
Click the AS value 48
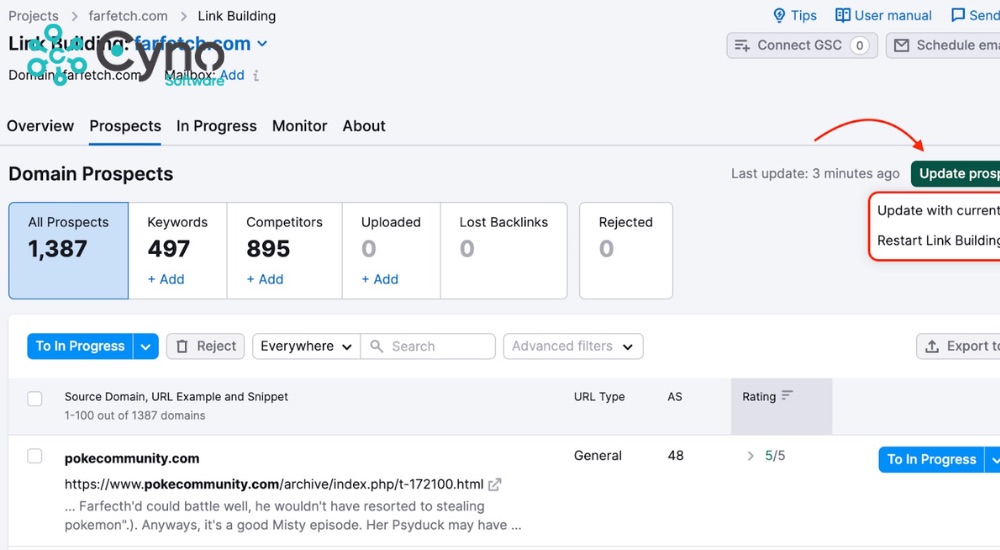click(x=675, y=456)
